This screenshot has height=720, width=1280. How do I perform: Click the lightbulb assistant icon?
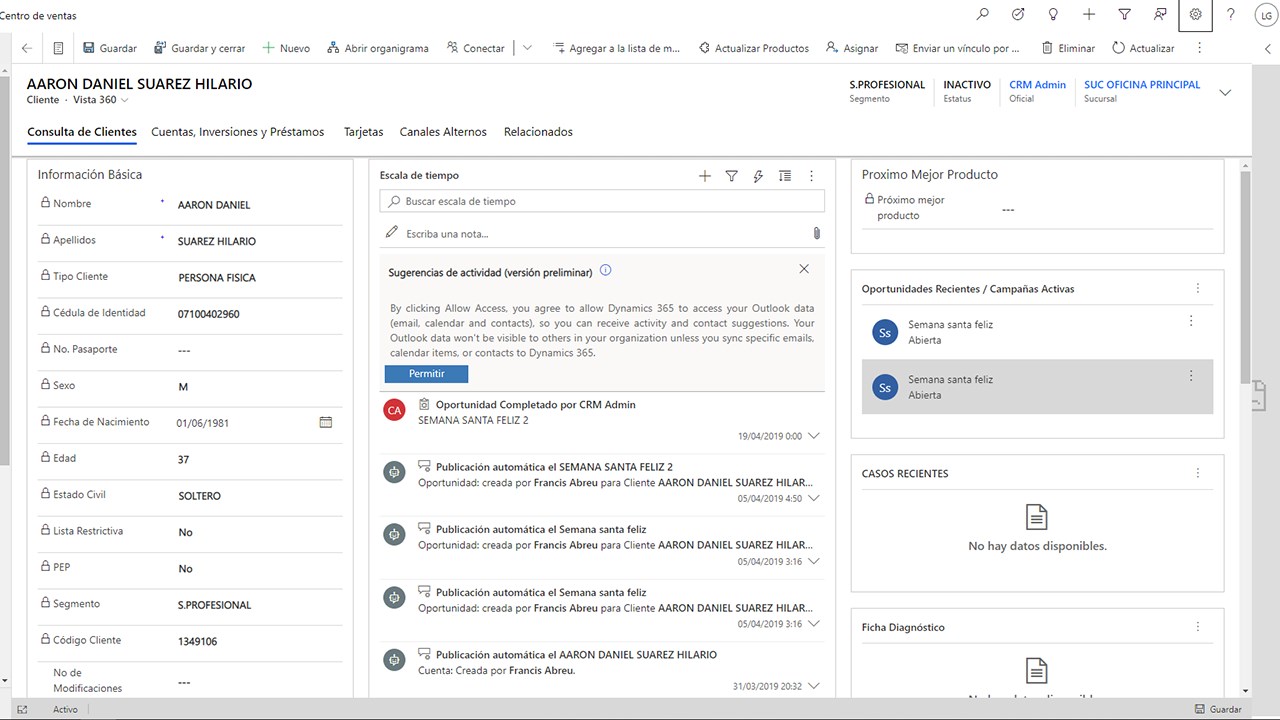click(x=1053, y=15)
